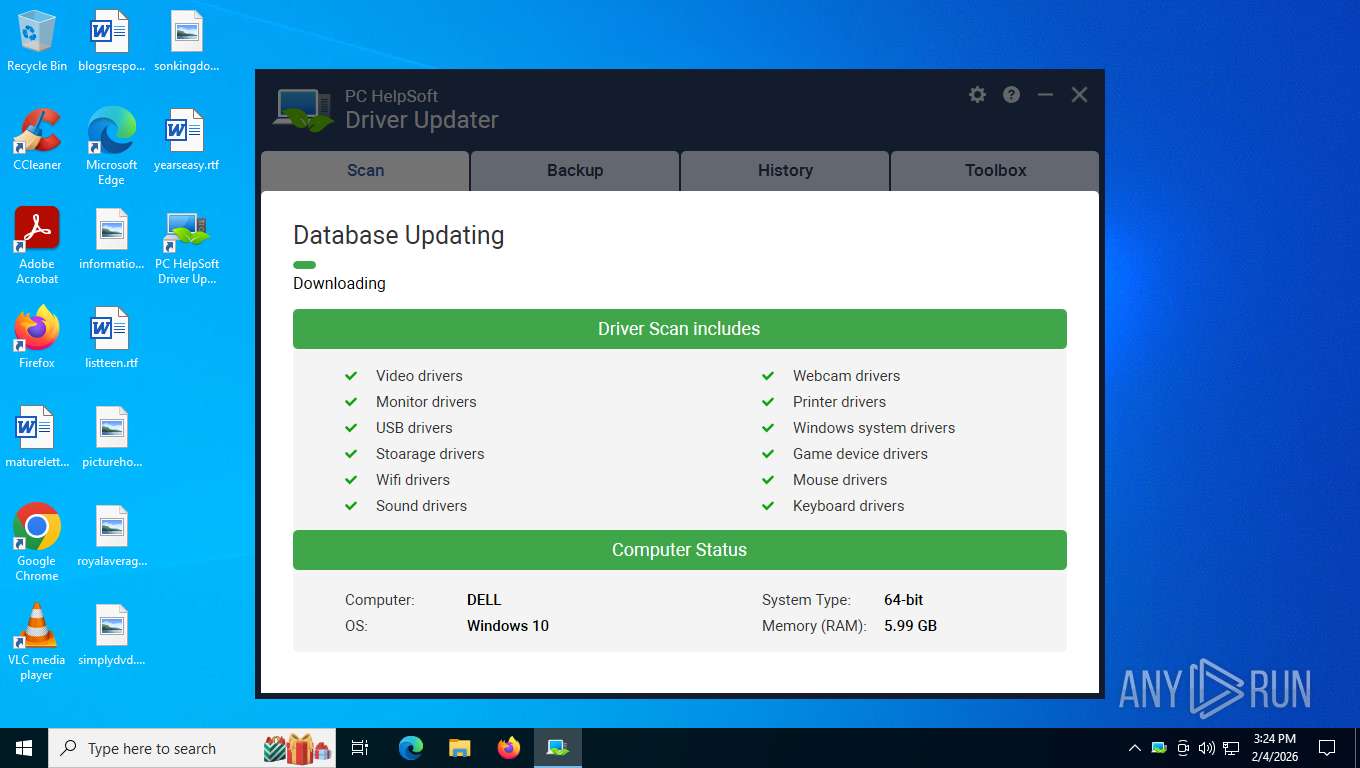Open Adobe Acrobat desktop shortcut
This screenshot has height=768, width=1360.
click(x=37, y=246)
